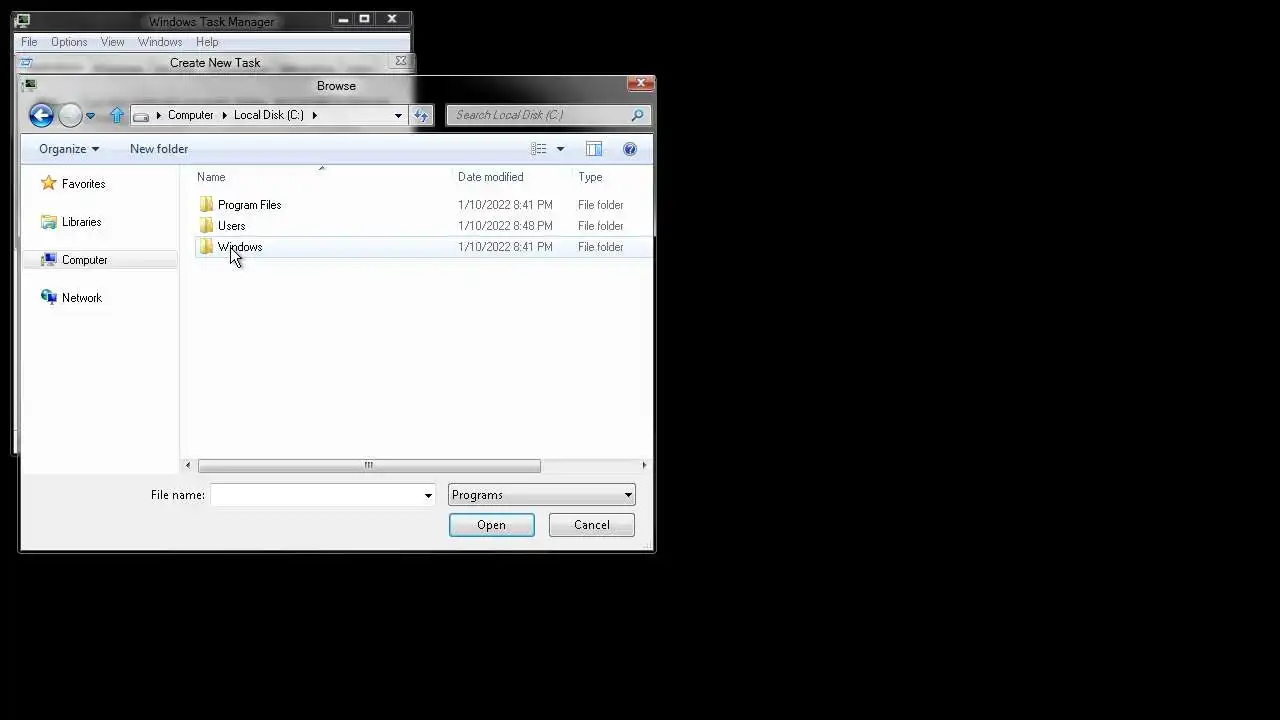Screen dimensions: 1280x720
Task: Select Computer in the address breadcrumb
Action: click(190, 115)
